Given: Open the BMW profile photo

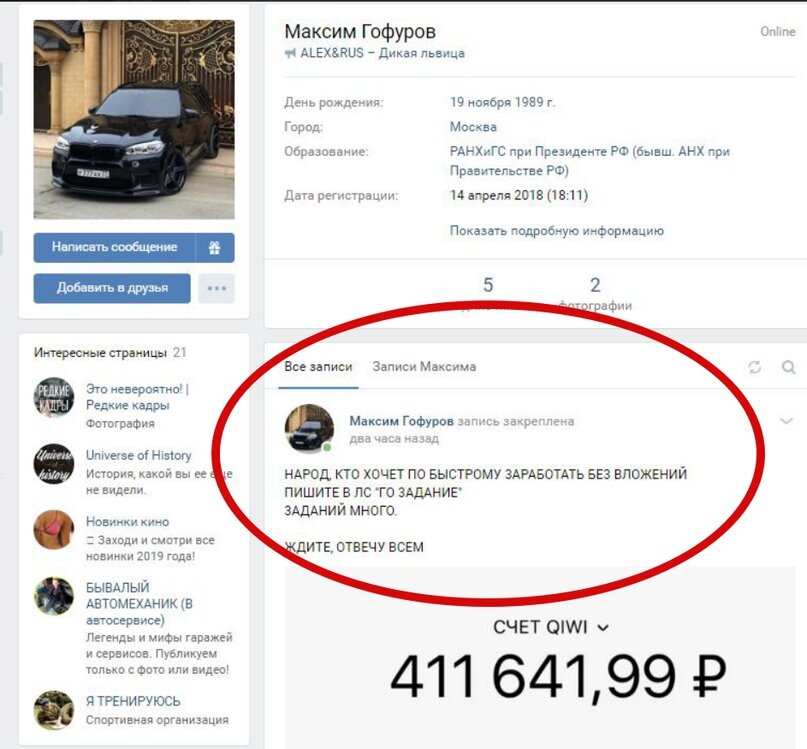Looking at the screenshot, I should tap(134, 119).
